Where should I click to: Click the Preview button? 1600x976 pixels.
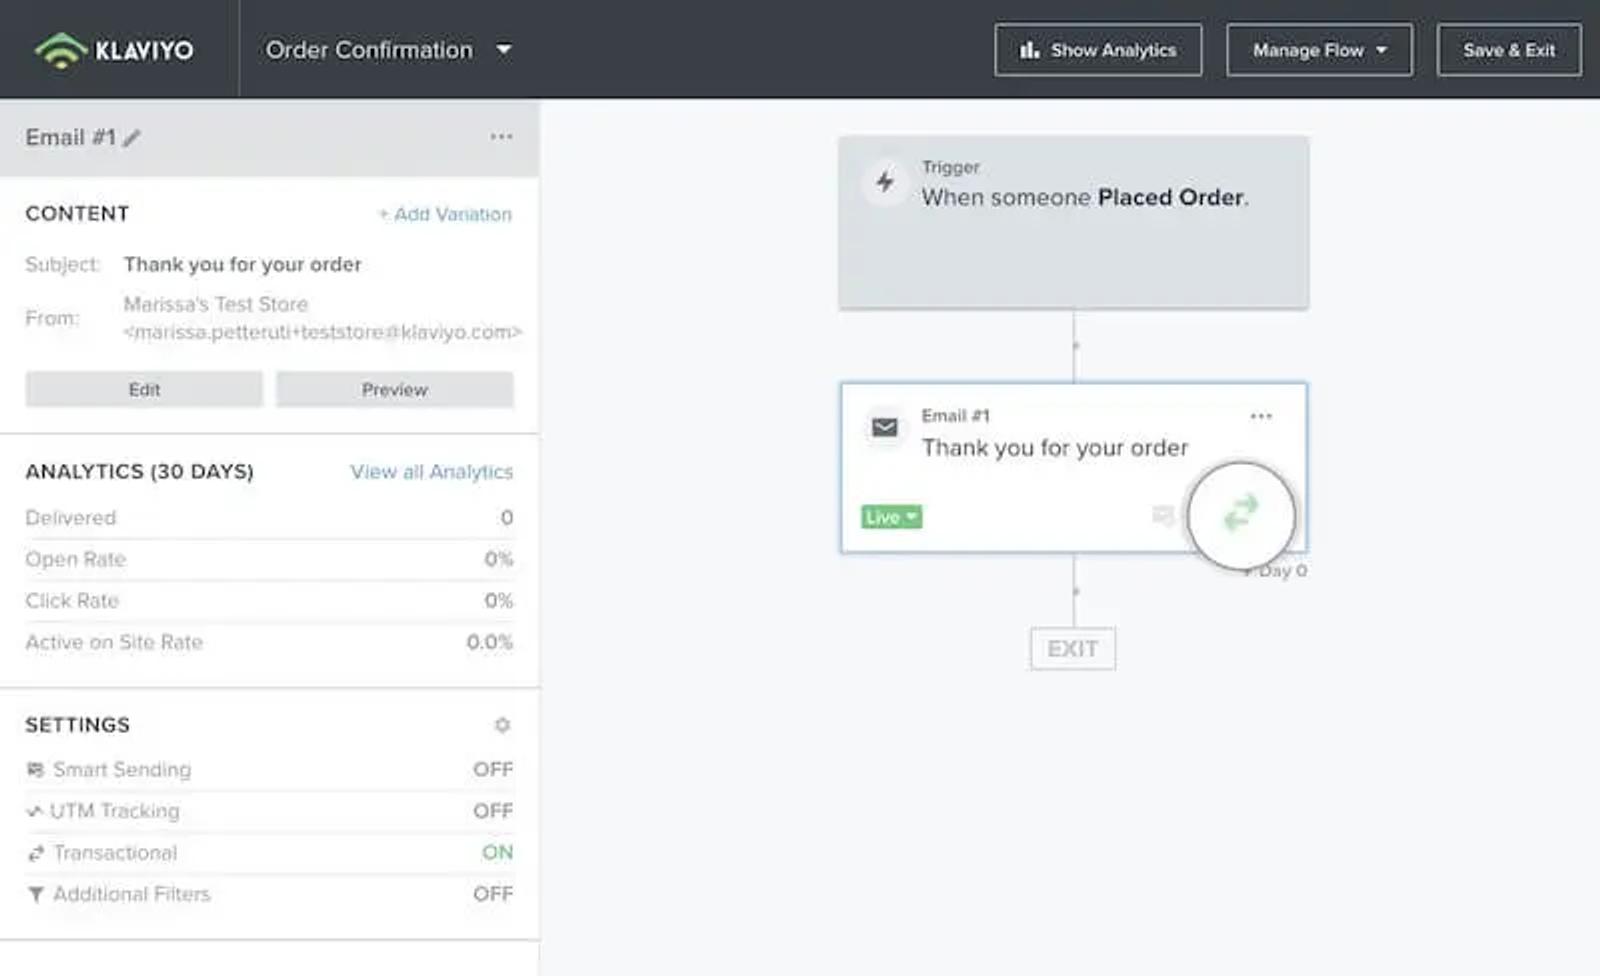pos(395,389)
